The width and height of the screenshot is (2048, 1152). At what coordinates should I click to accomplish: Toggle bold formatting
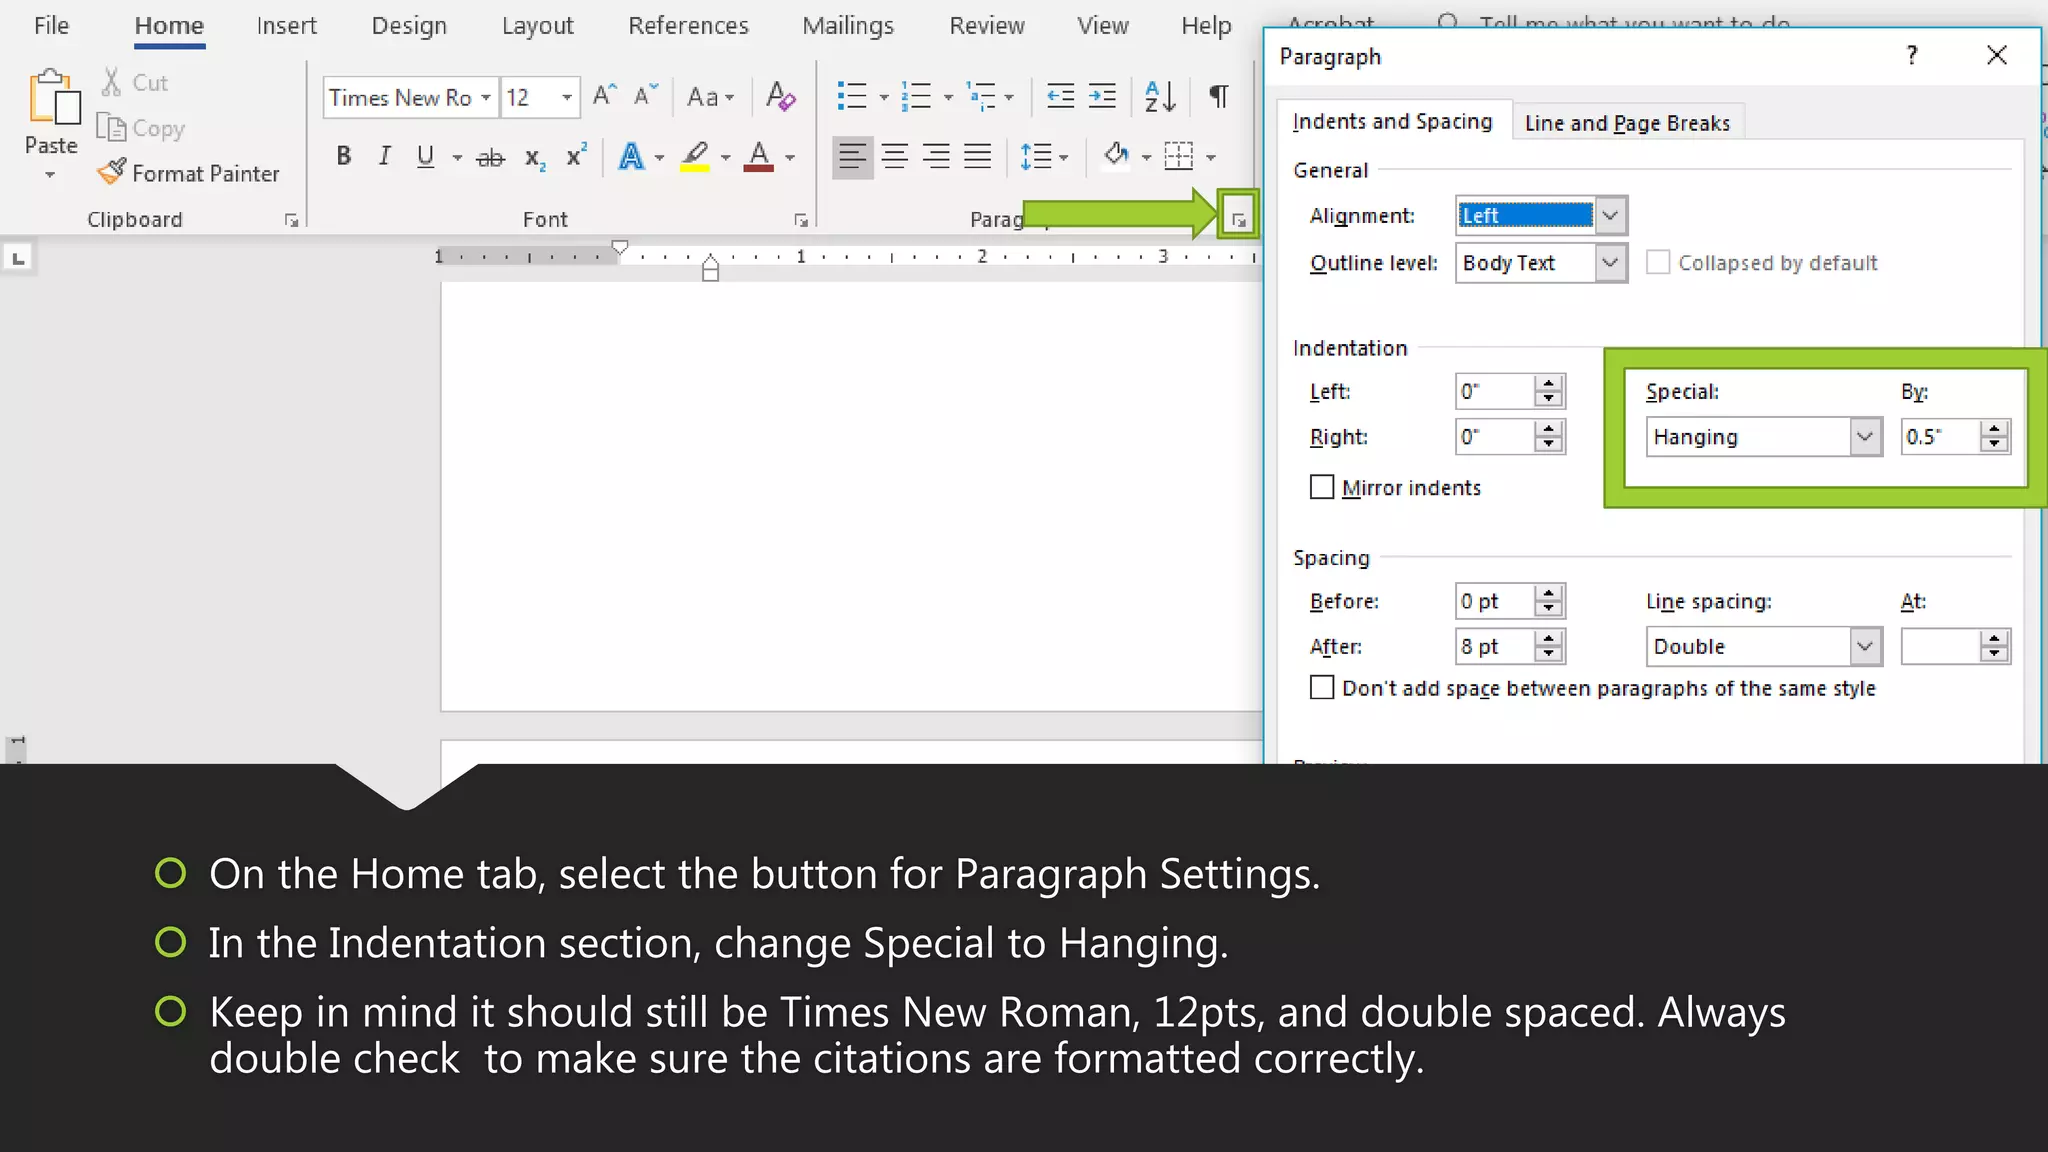point(343,156)
